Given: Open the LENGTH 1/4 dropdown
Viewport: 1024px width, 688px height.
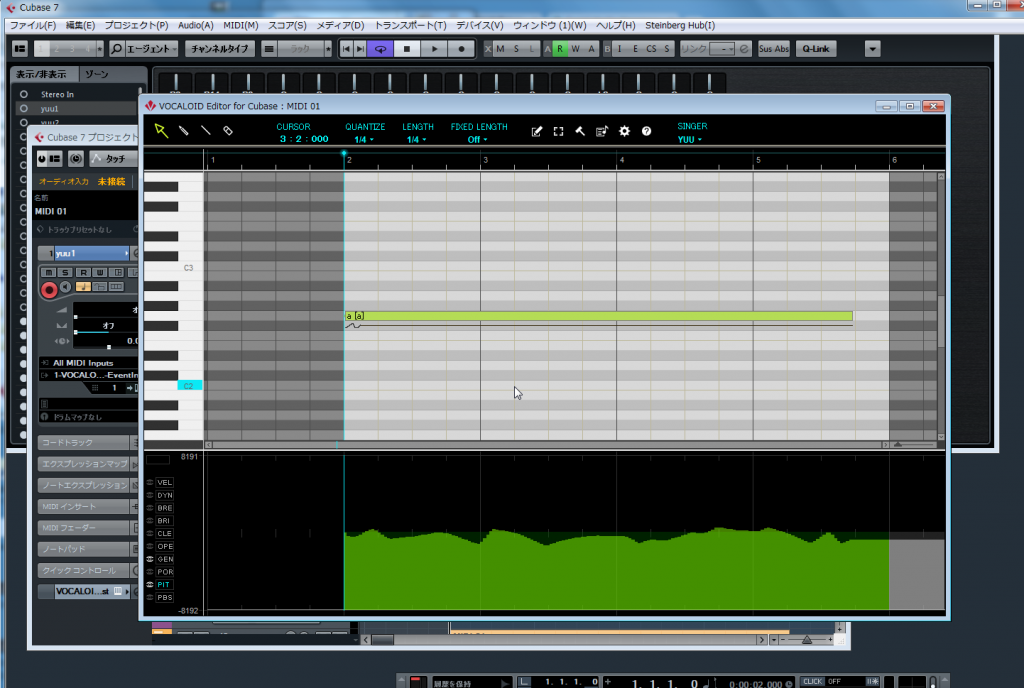Looking at the screenshot, I should pos(416,140).
